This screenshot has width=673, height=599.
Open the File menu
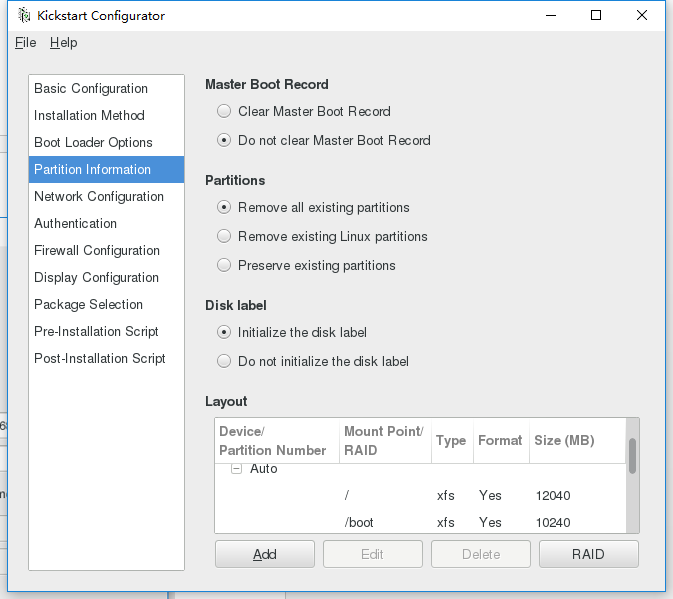(25, 42)
